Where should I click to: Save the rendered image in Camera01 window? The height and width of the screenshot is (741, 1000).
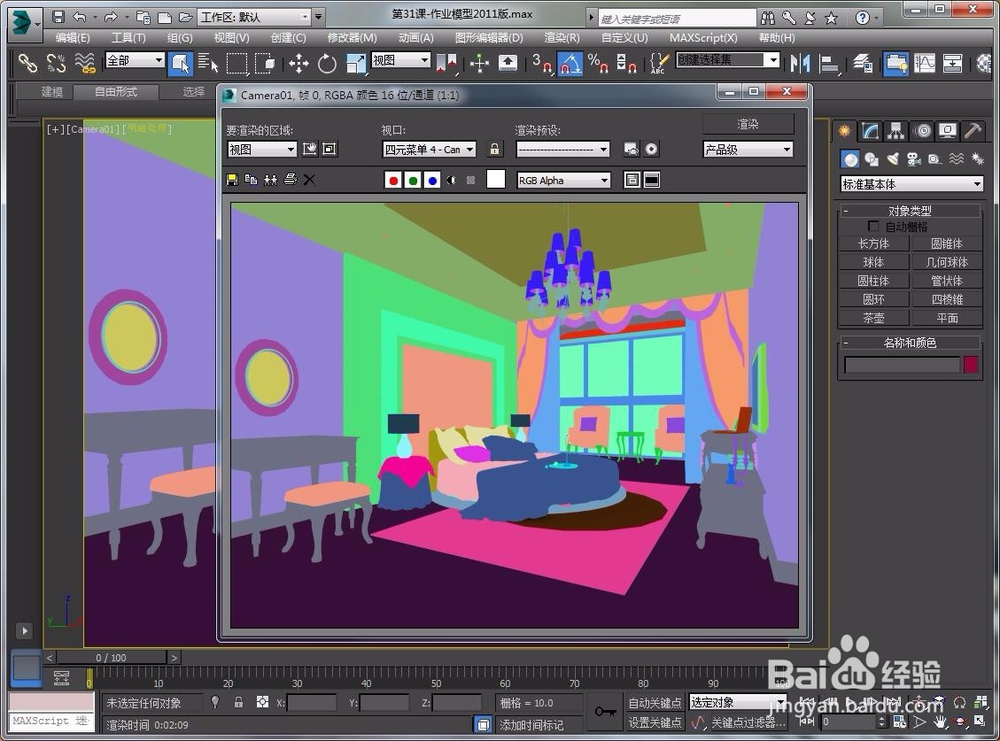[232, 180]
